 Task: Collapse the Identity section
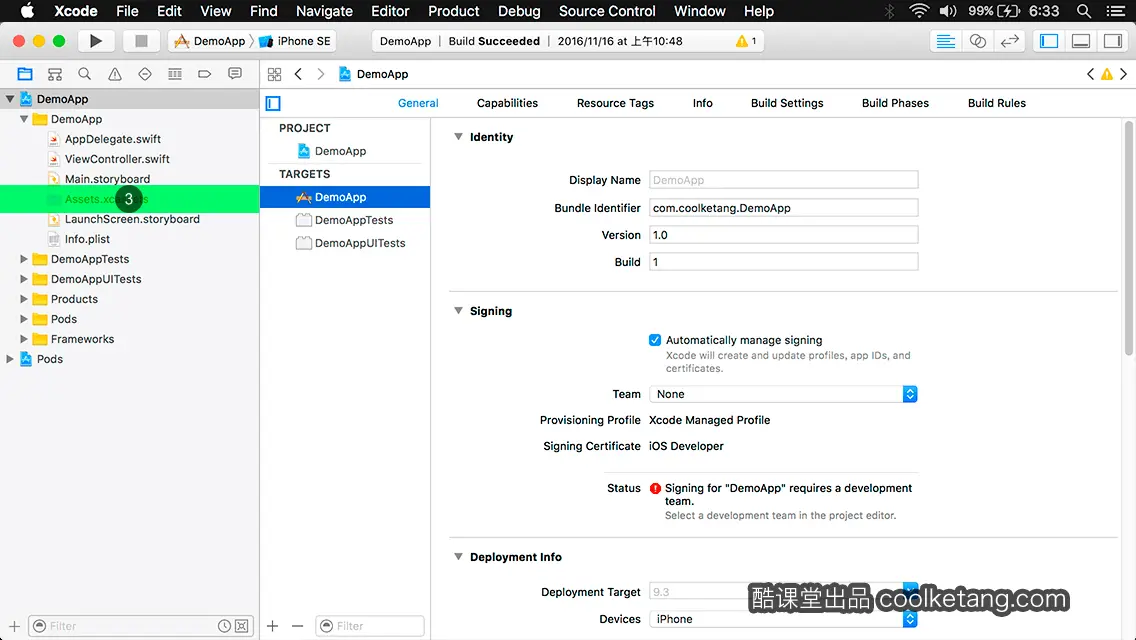[458, 136]
